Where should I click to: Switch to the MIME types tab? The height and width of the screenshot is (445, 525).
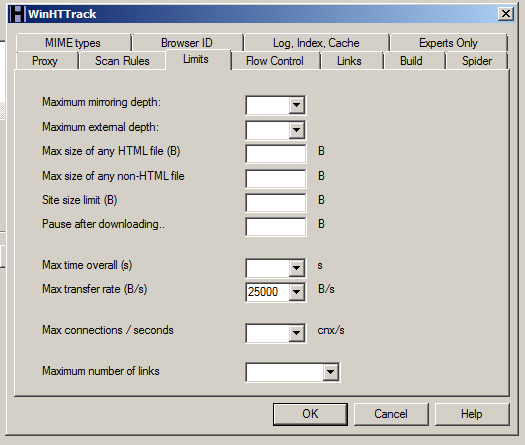pyautogui.click(x=73, y=43)
